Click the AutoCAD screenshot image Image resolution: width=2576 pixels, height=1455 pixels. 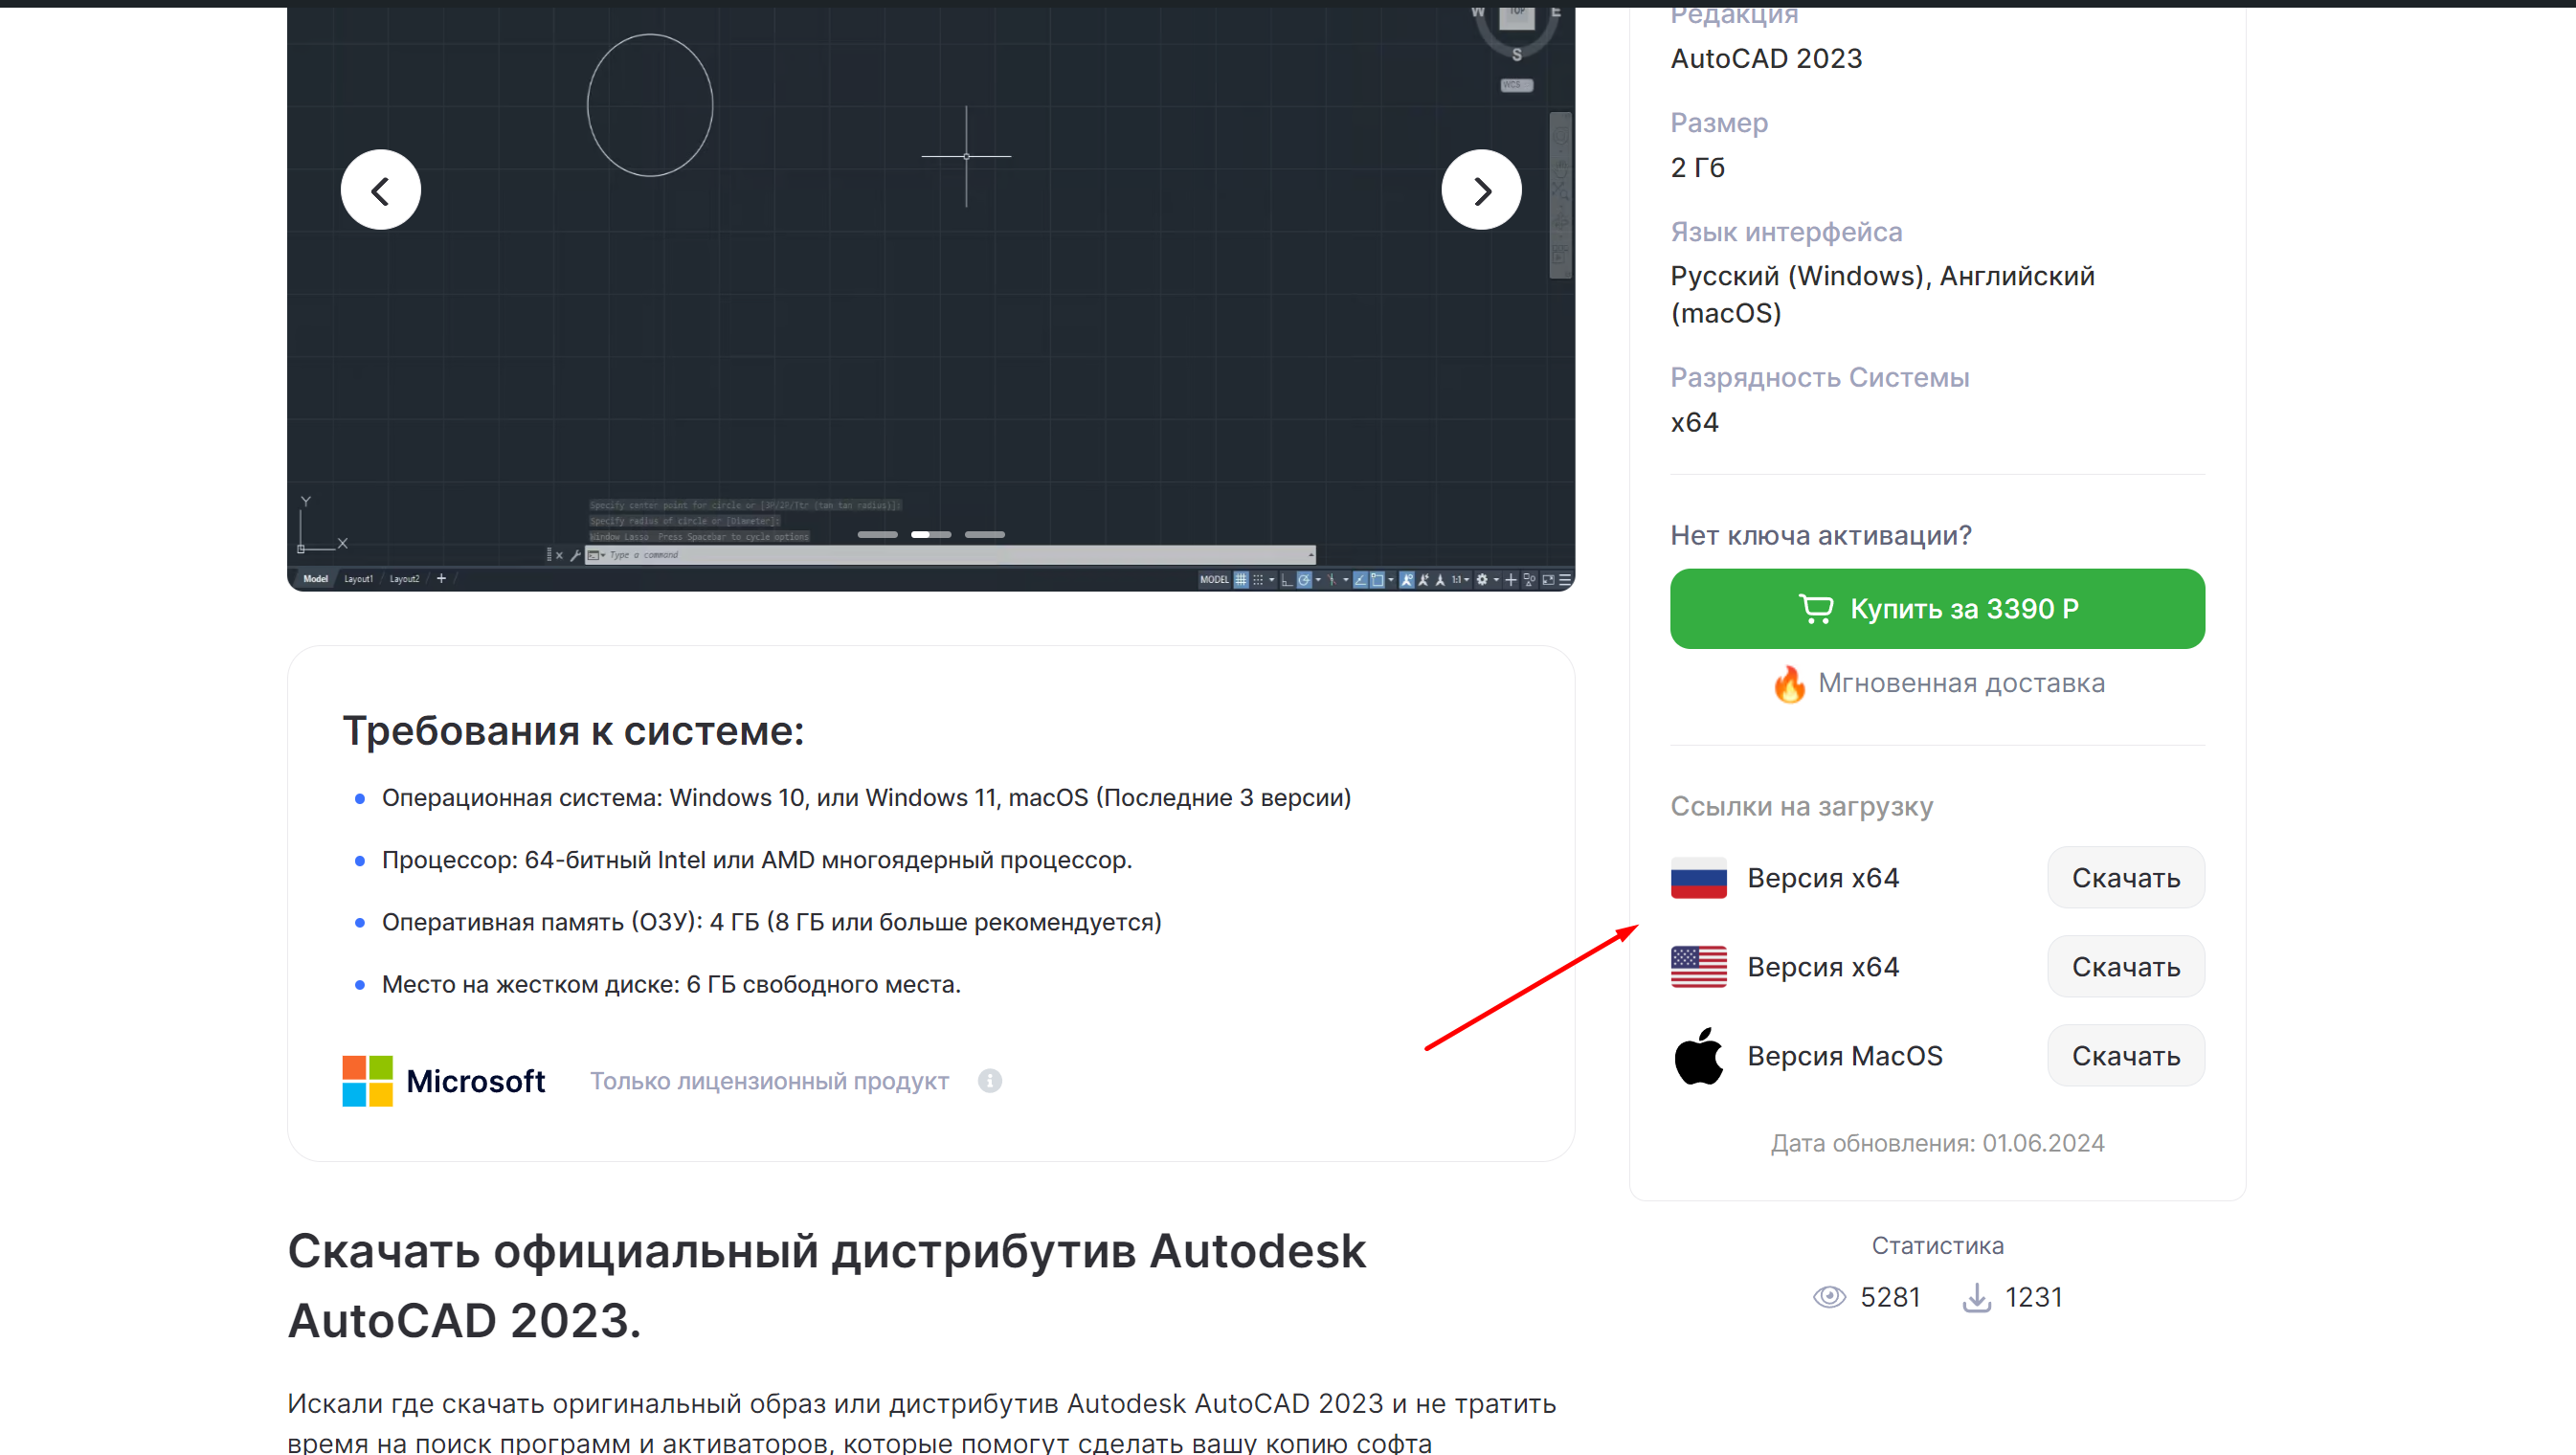(x=931, y=300)
